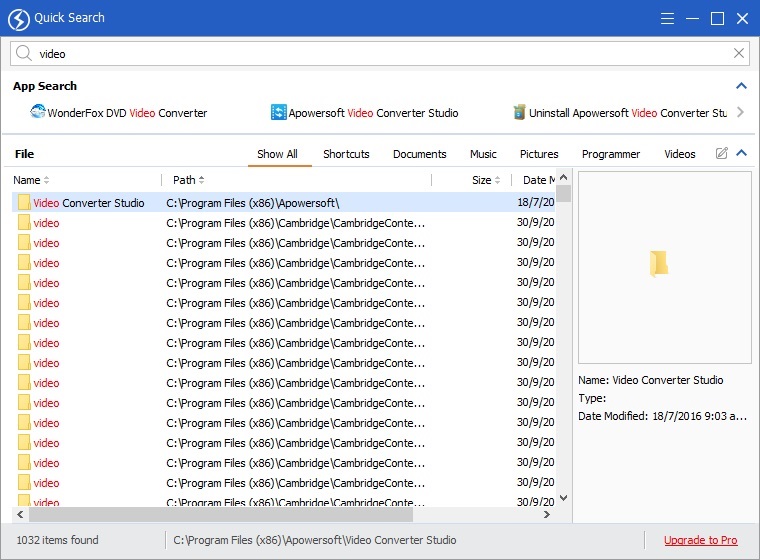This screenshot has height=560, width=760.
Task: Show next app results with right chevron
Action: coord(740,112)
